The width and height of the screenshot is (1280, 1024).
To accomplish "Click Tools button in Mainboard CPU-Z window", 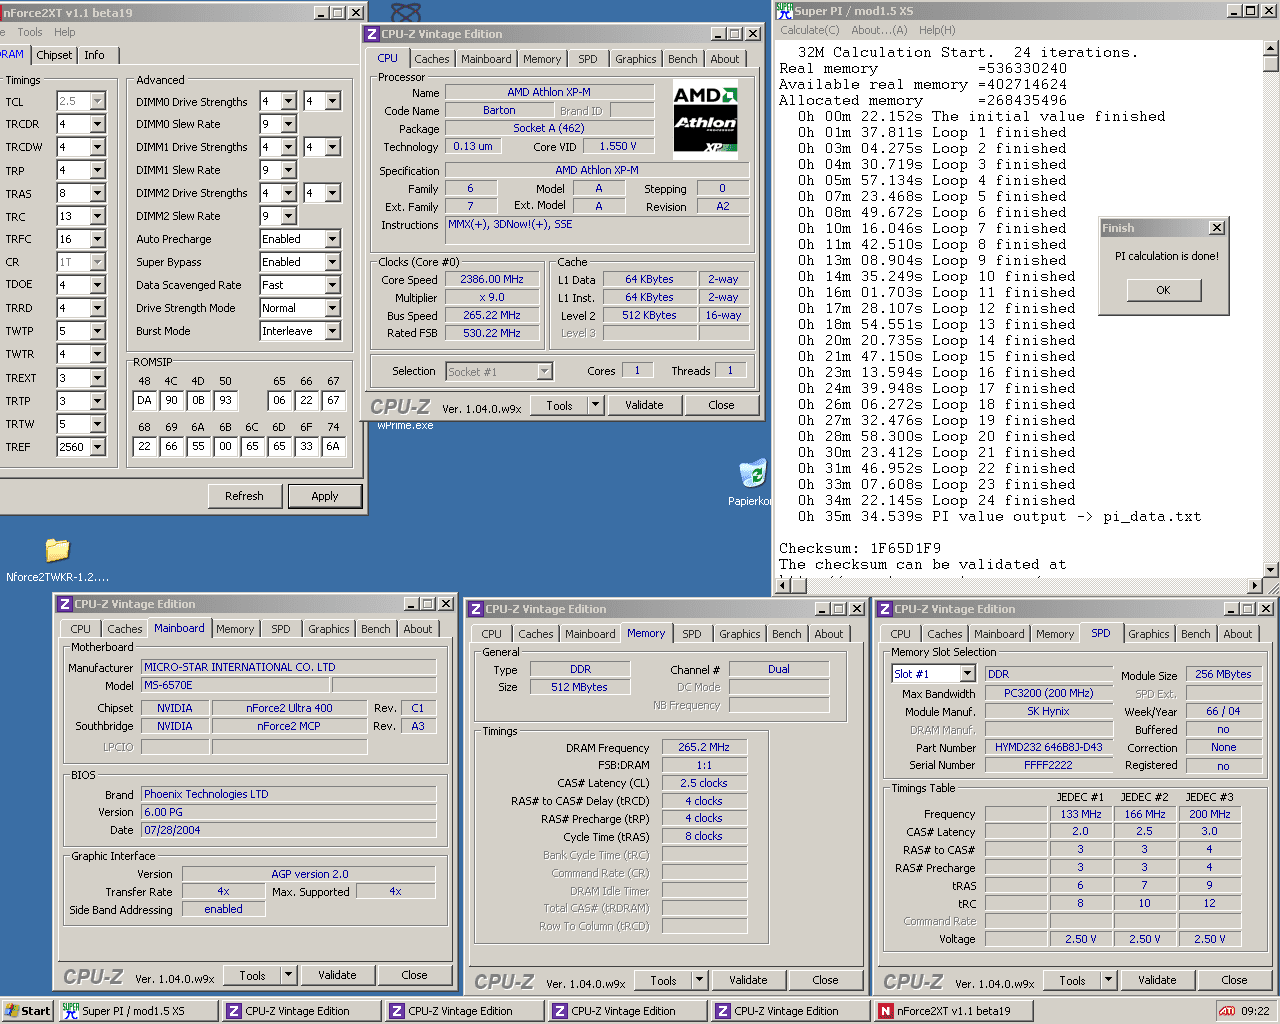I will 252,975.
